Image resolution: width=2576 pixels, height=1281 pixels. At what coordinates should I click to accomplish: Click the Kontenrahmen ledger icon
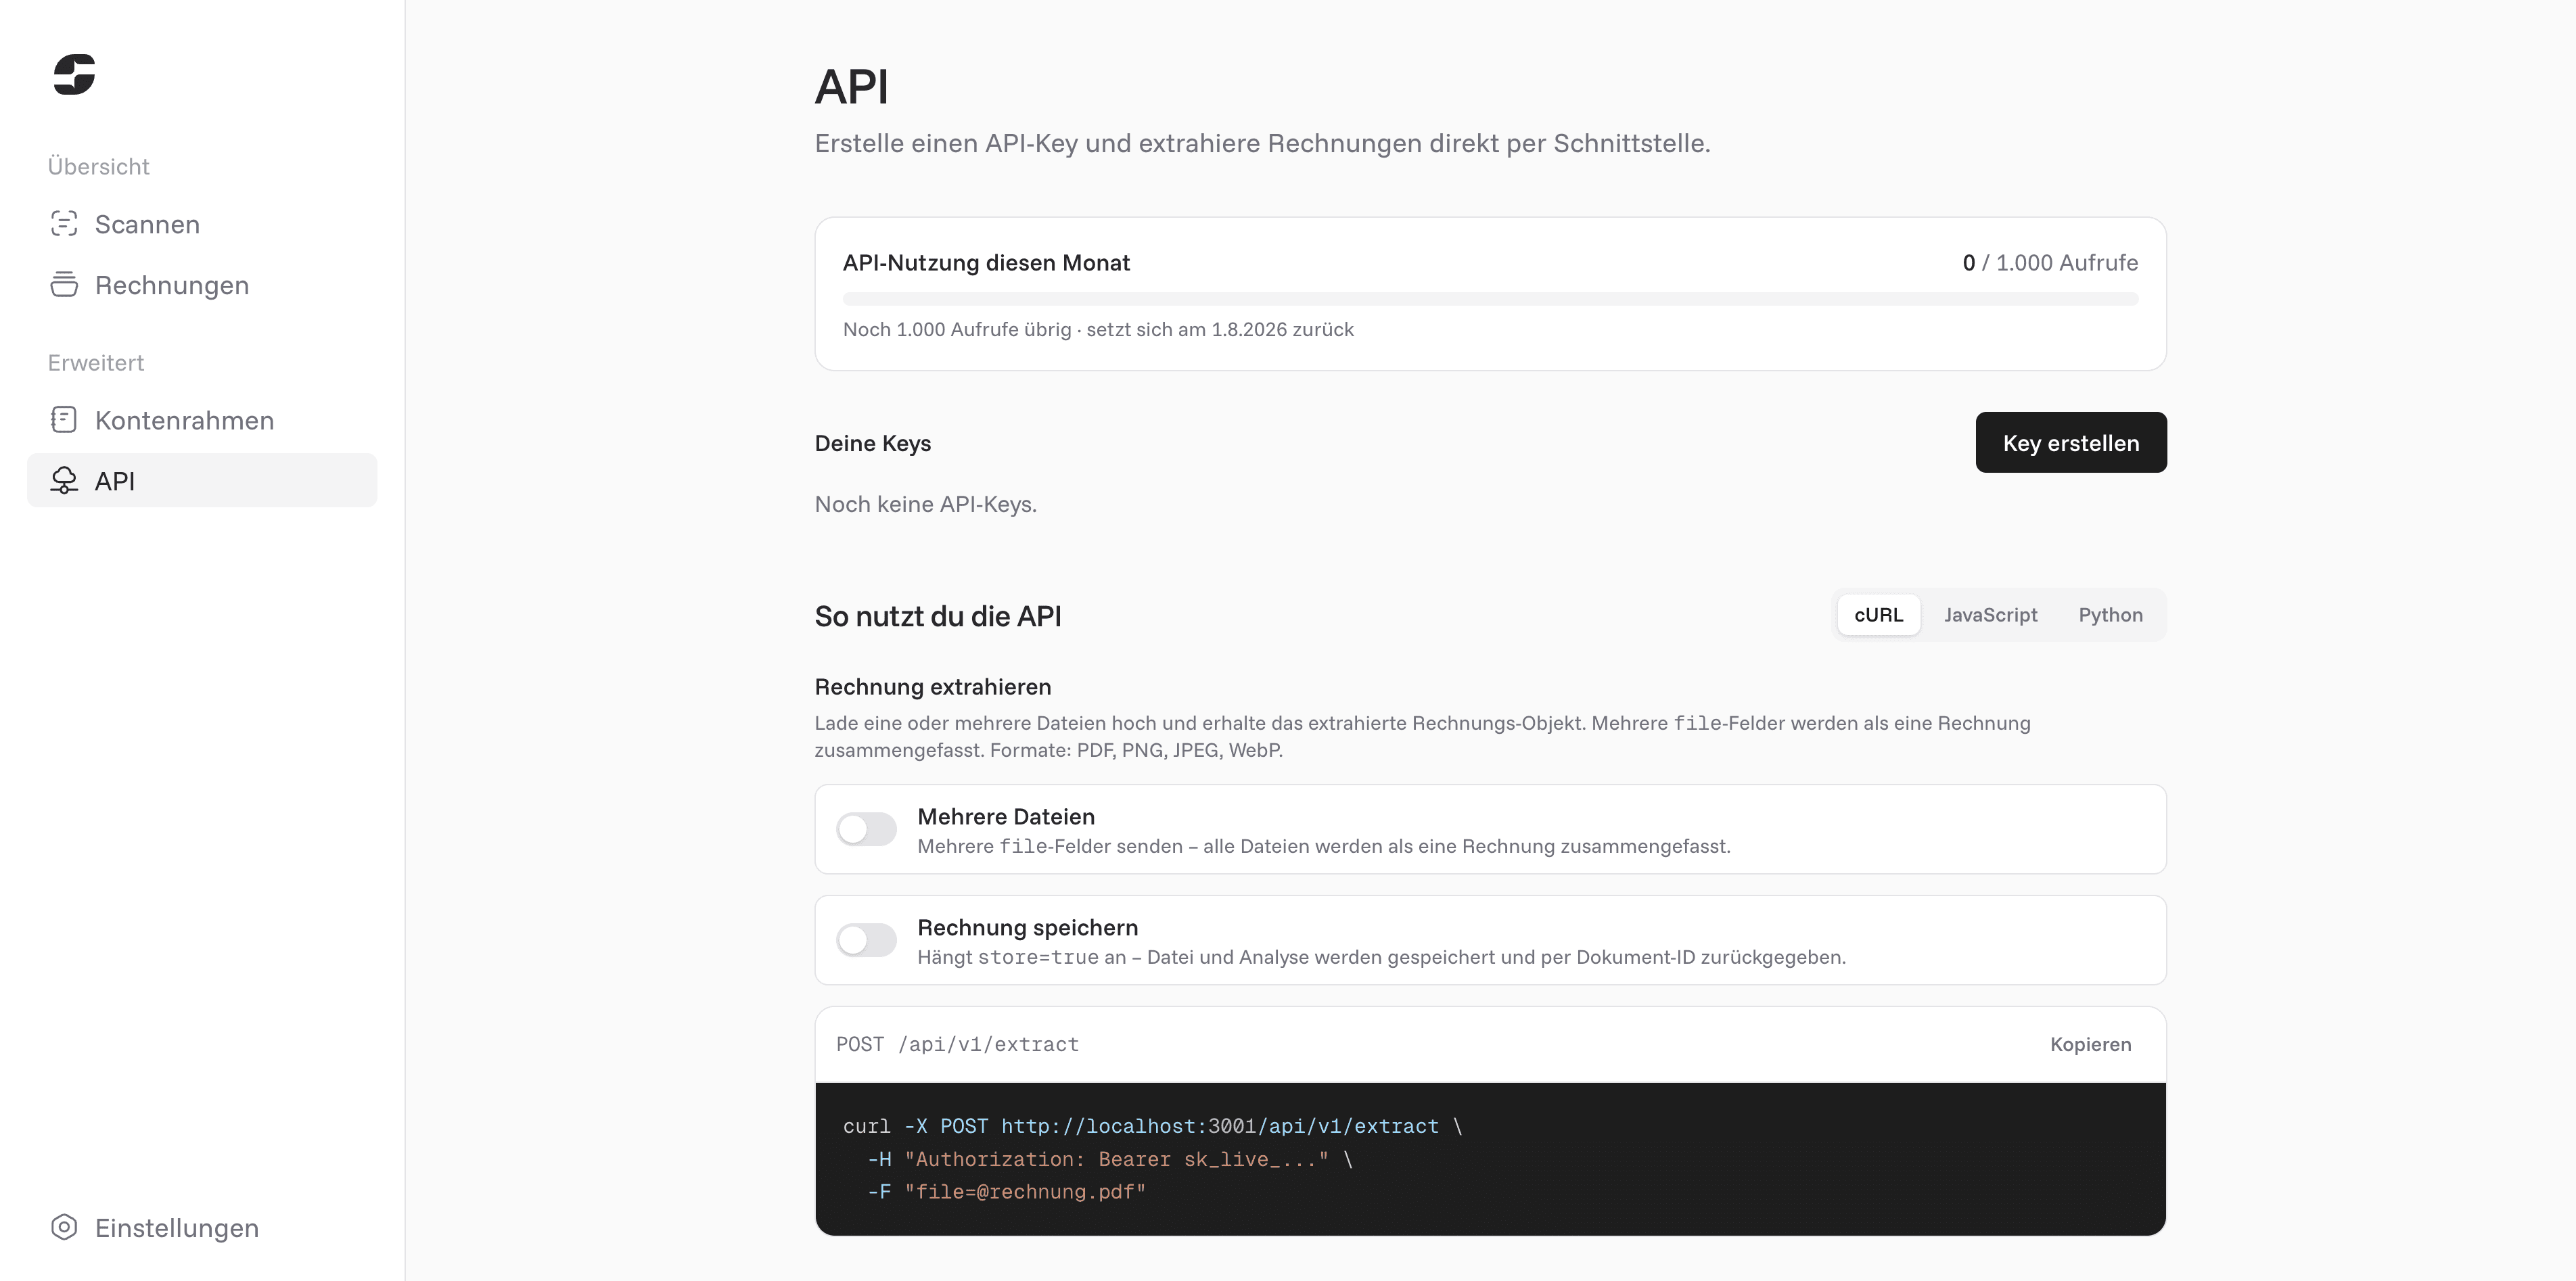pos(64,420)
